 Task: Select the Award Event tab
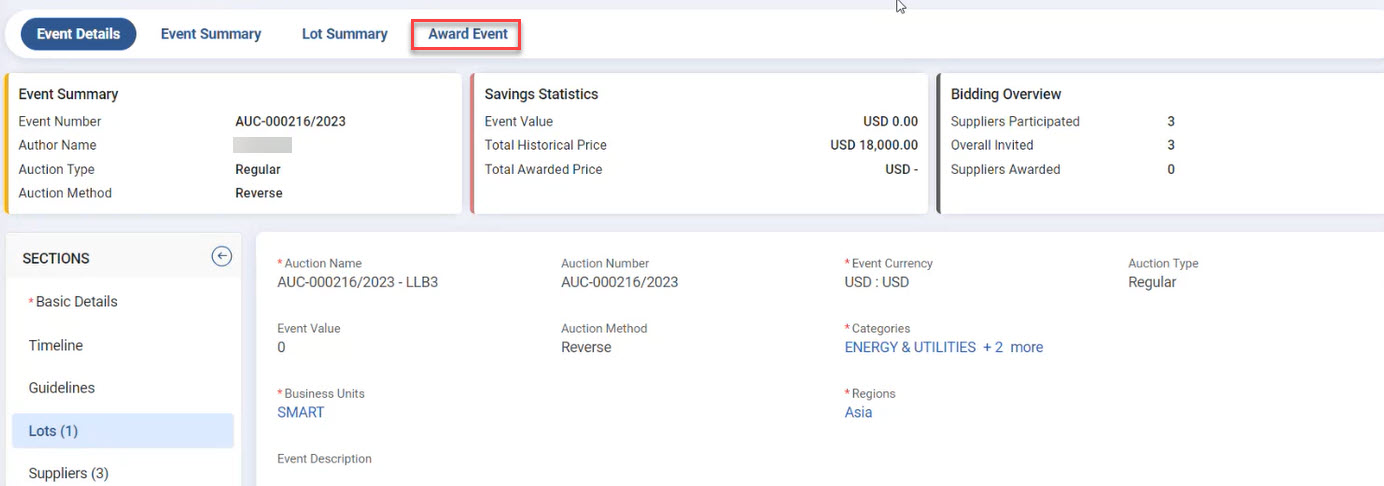pos(468,34)
